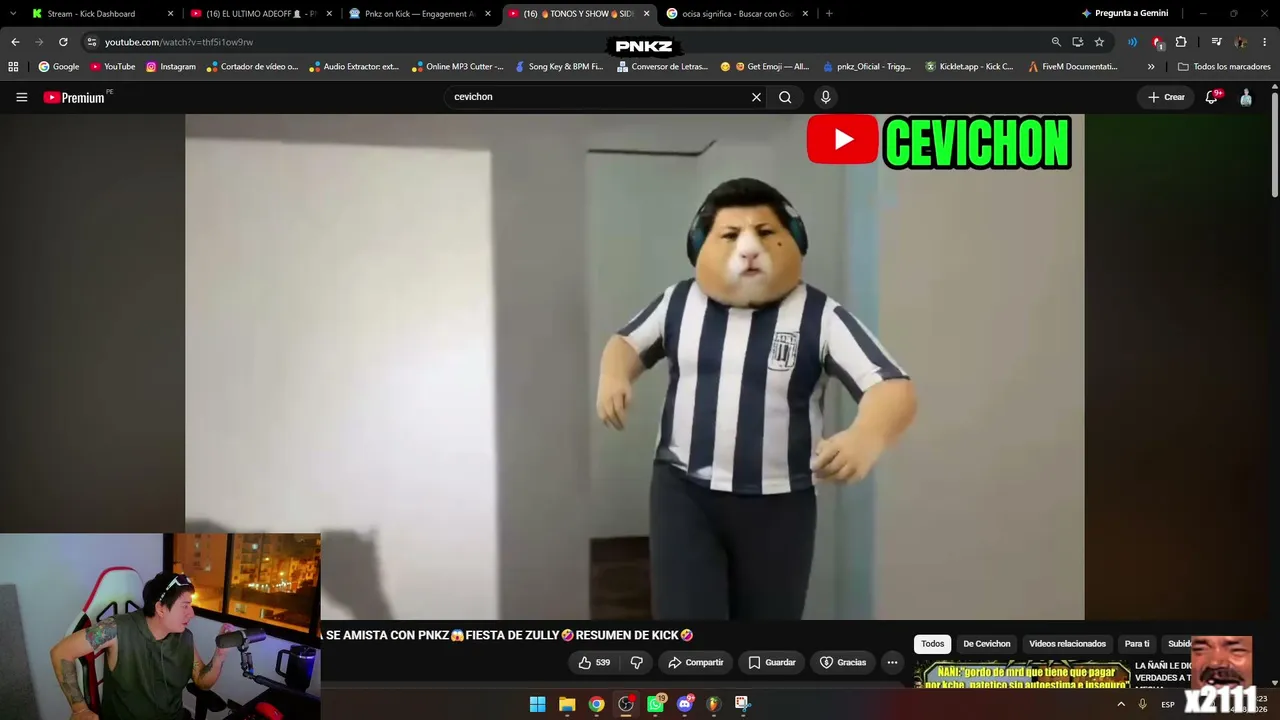Switch to the Pnkz on Kick Engagement tab
The image size is (1280, 720).
pos(419,14)
